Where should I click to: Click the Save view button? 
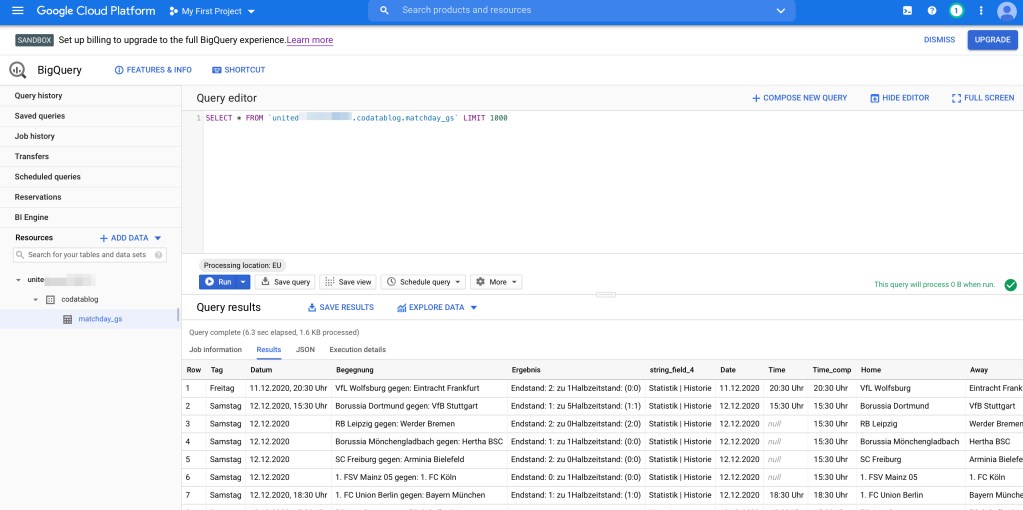[x=348, y=282]
